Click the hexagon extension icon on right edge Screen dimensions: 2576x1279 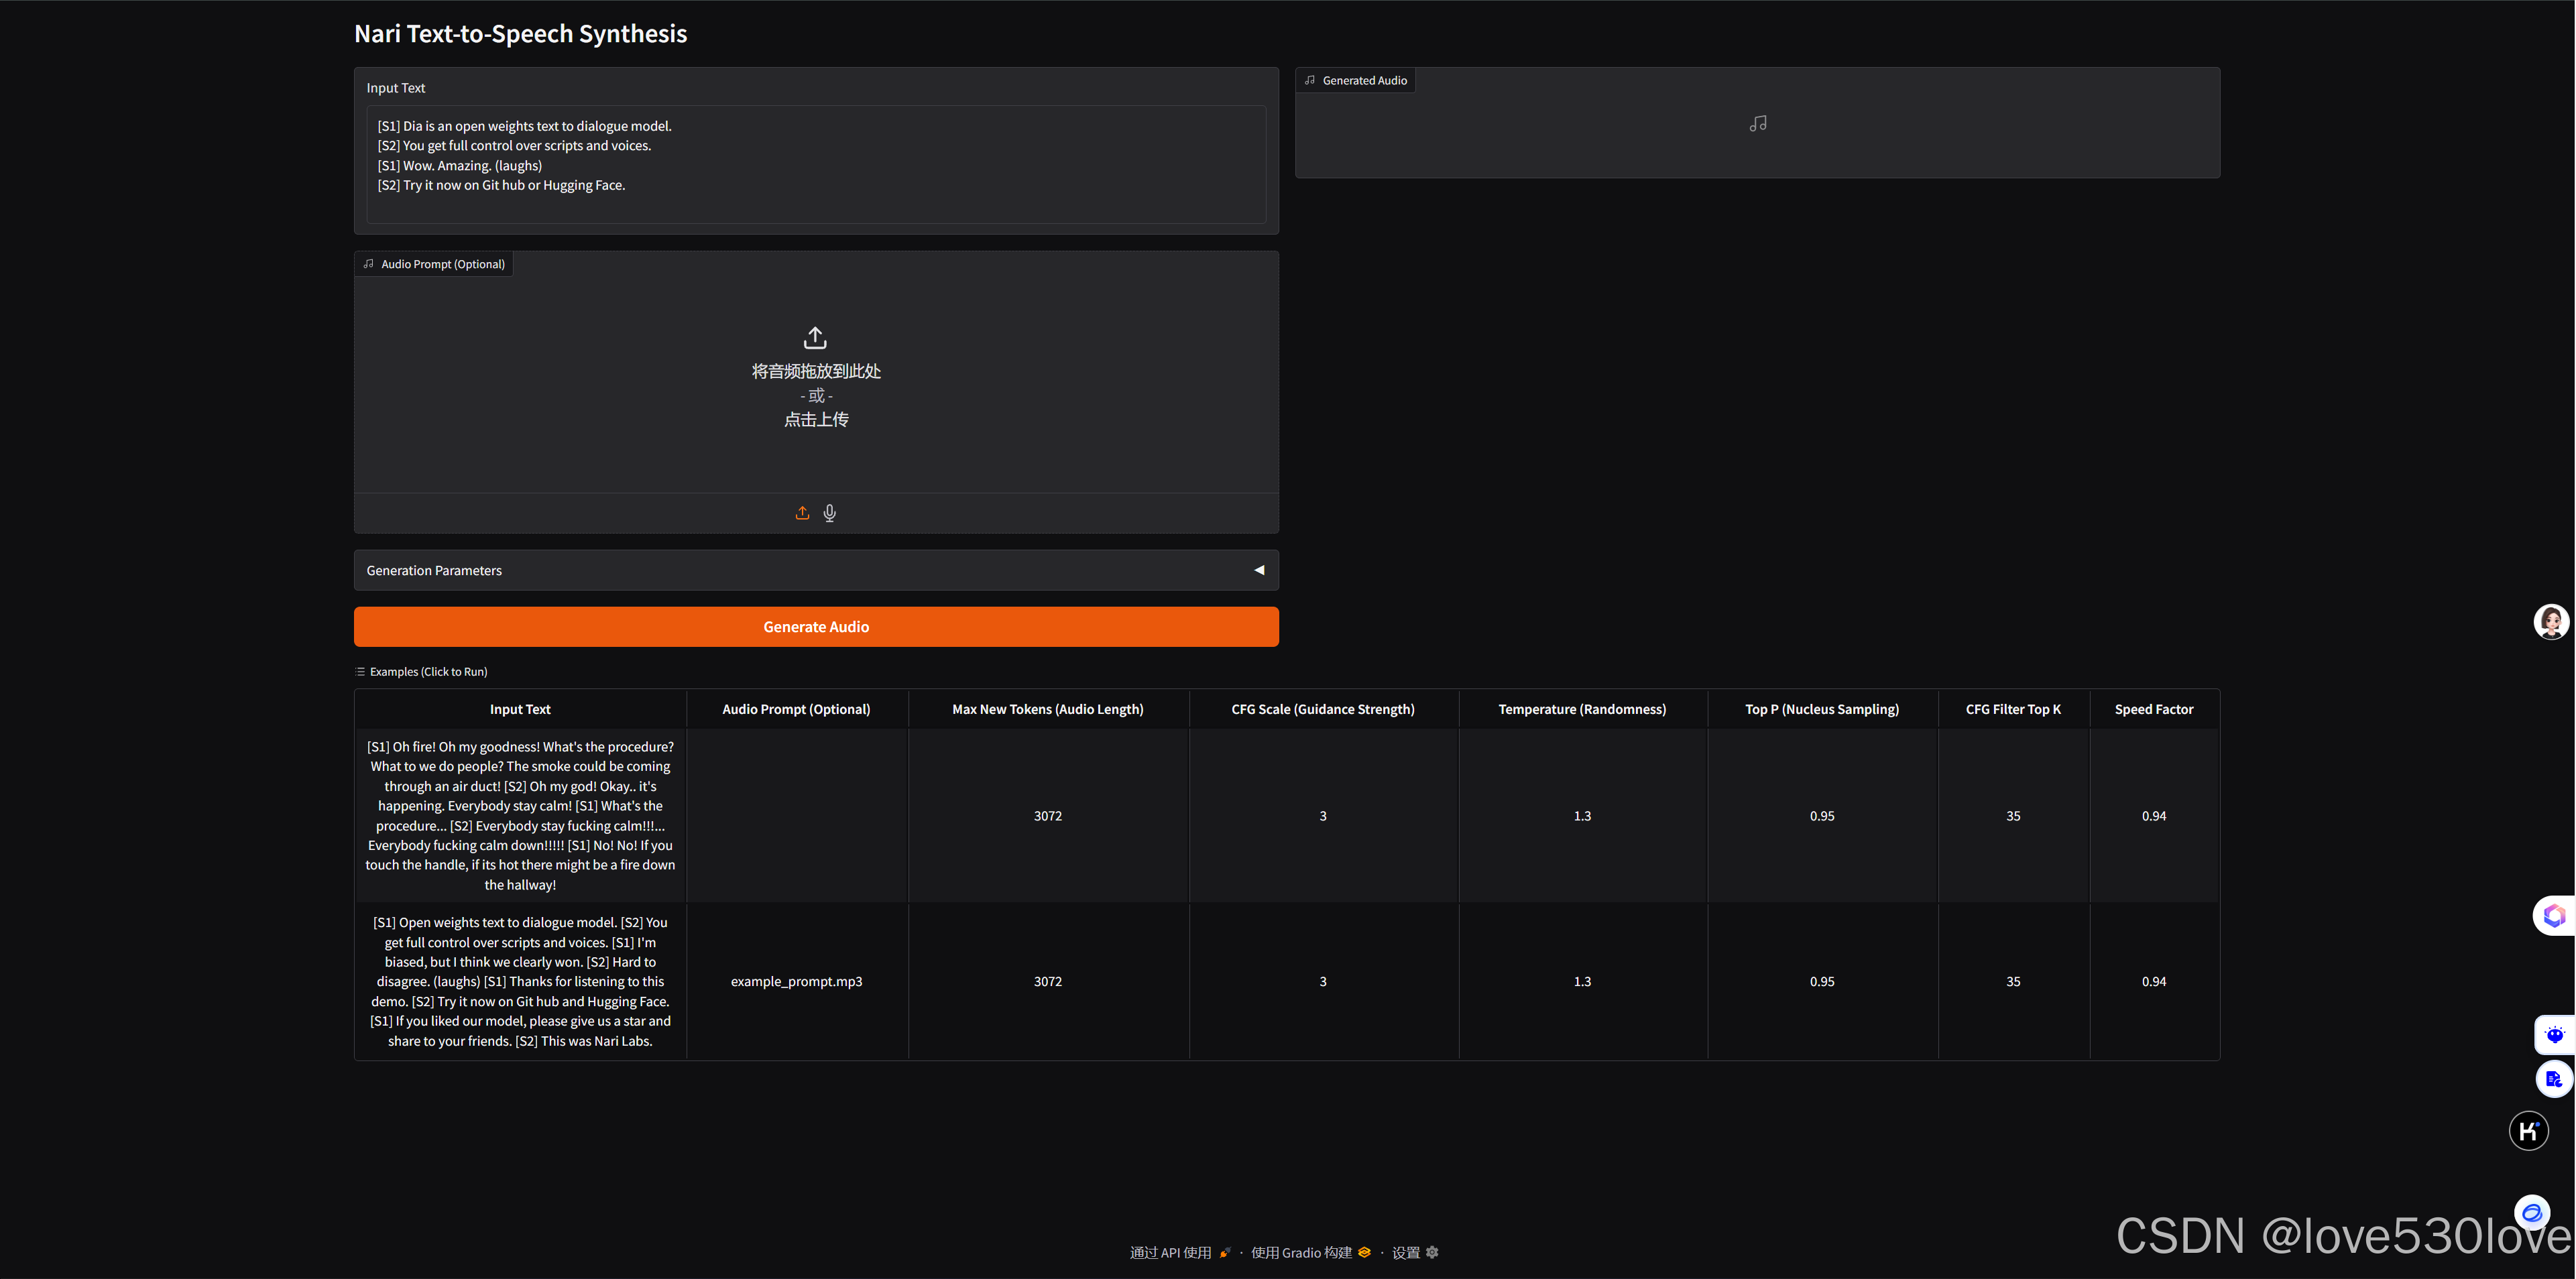pos(2554,915)
